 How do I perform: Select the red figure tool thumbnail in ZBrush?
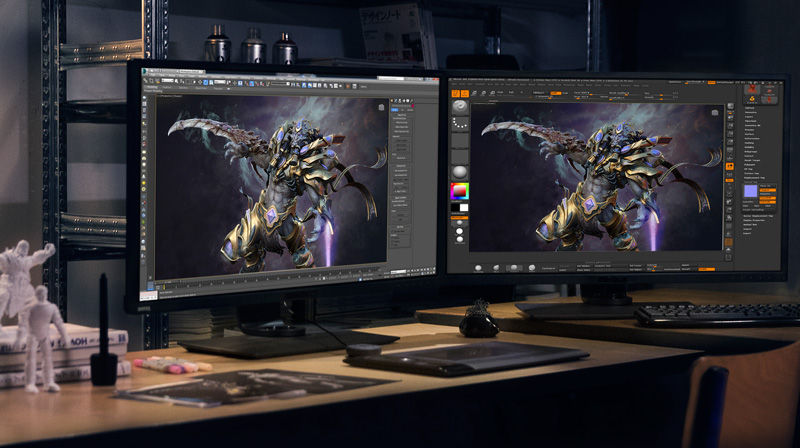tap(752, 89)
